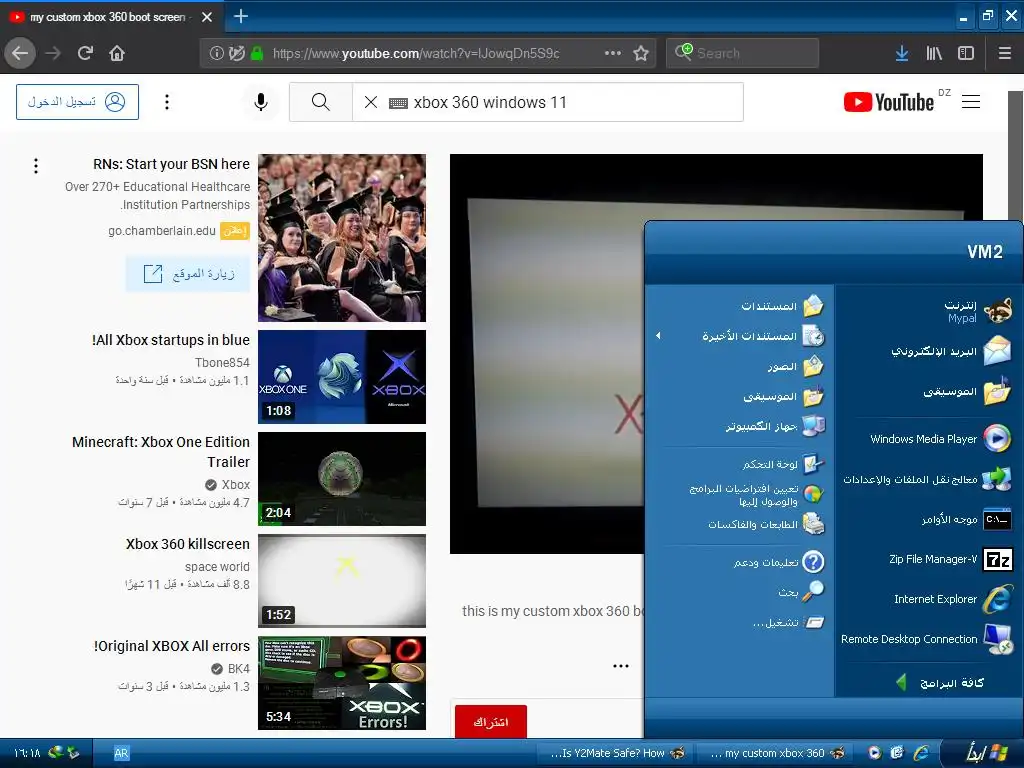This screenshot has width=1024, height=768.
Task: Toggle the sidebar view icon
Action: pyautogui.click(x=966, y=53)
